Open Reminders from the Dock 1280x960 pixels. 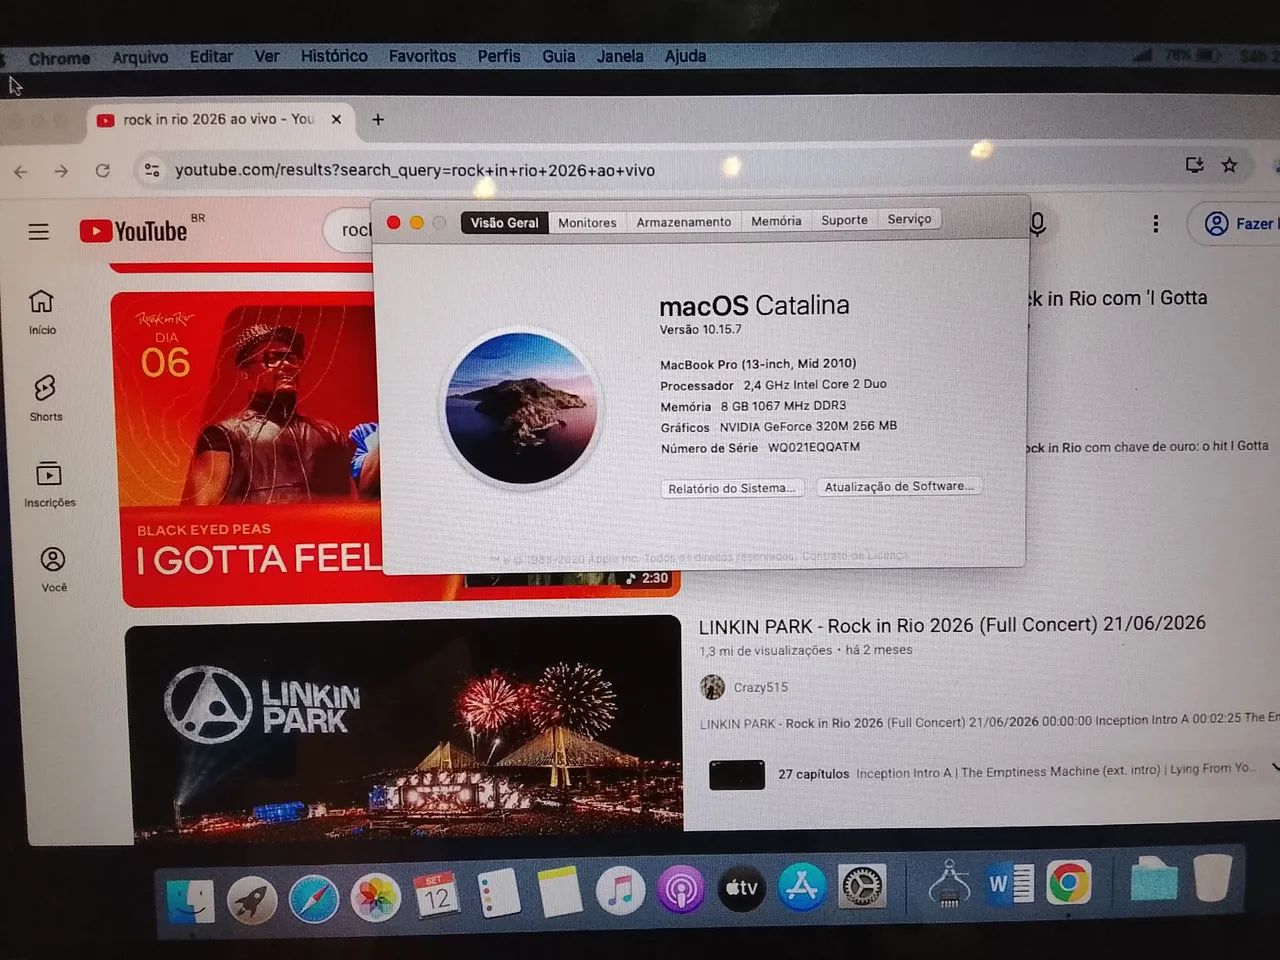499,893
